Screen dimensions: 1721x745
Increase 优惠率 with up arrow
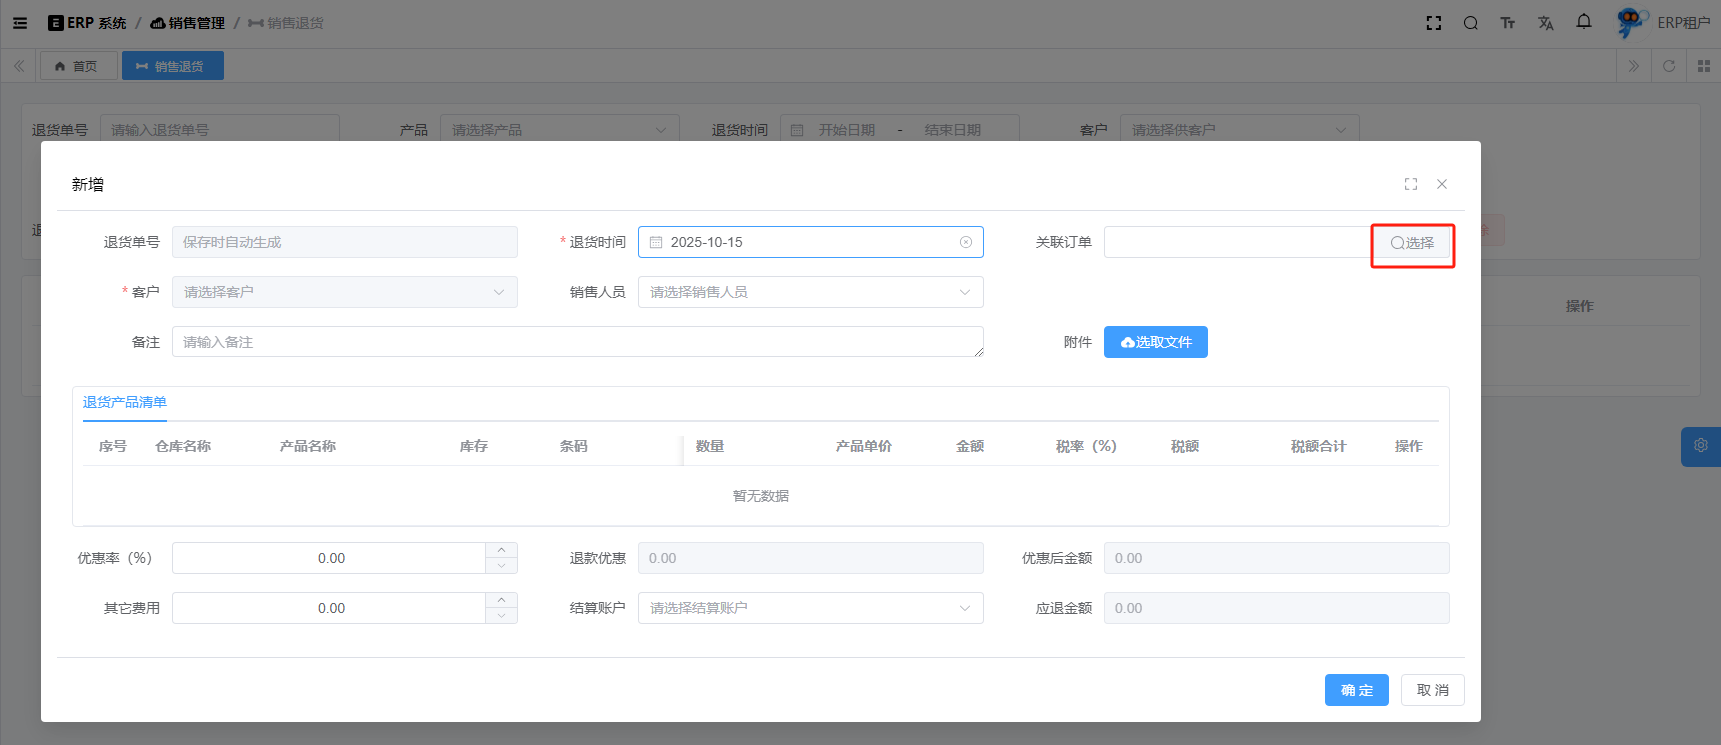click(501, 550)
